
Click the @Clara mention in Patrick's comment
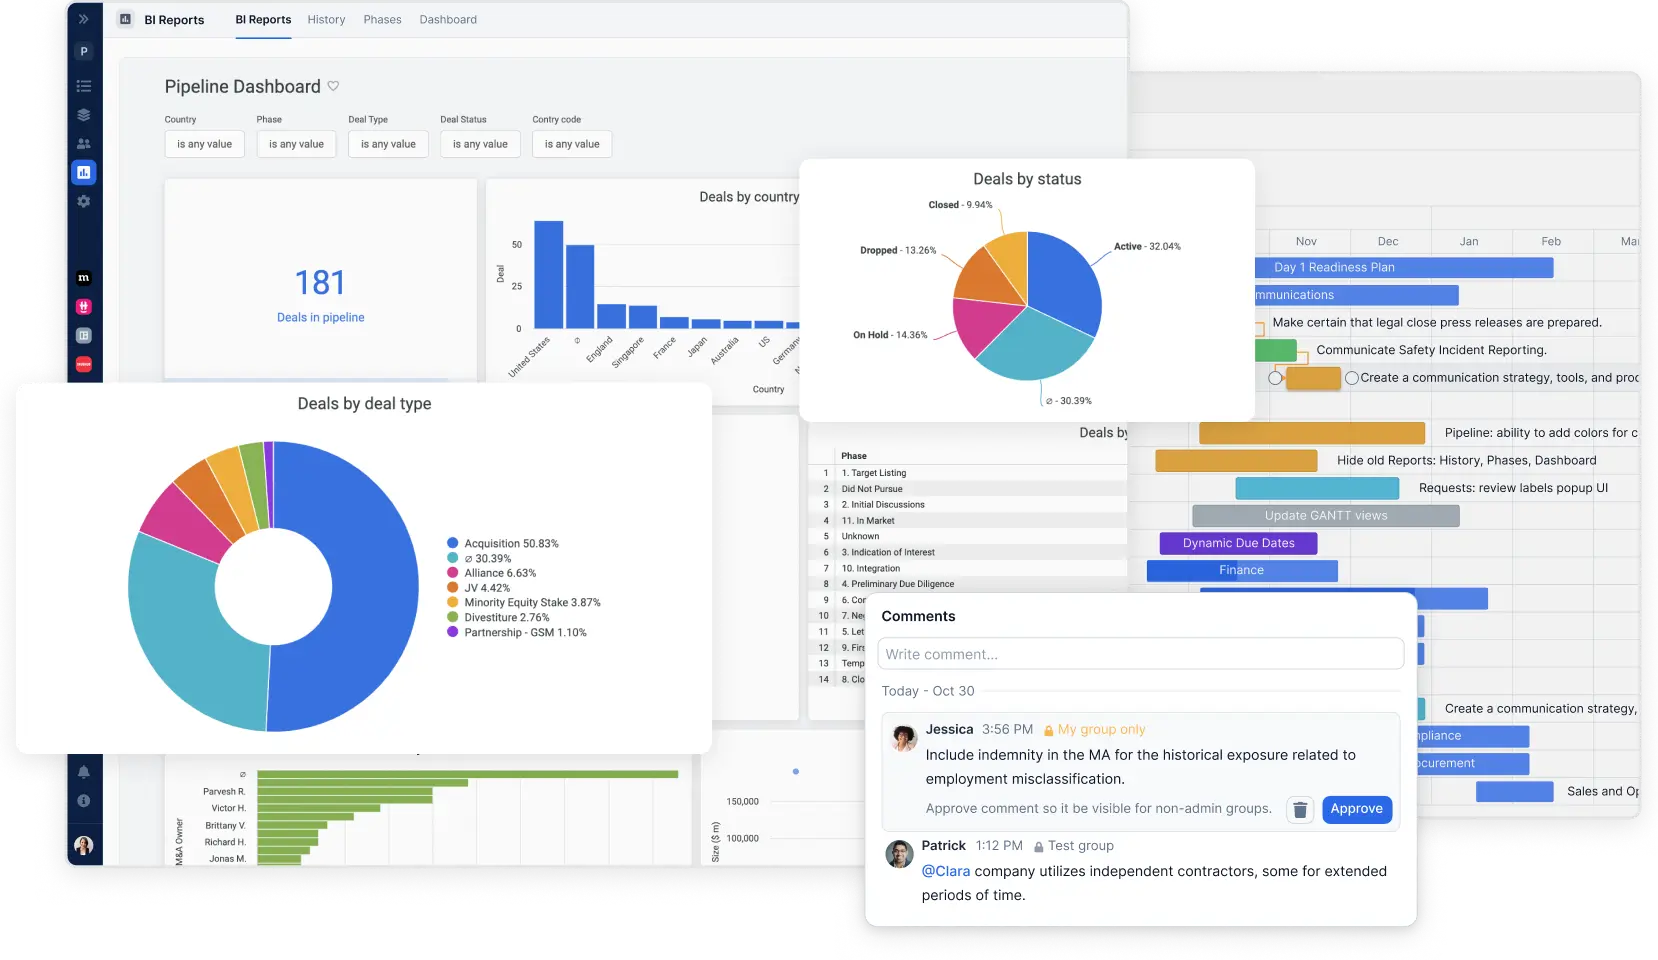click(x=946, y=872)
